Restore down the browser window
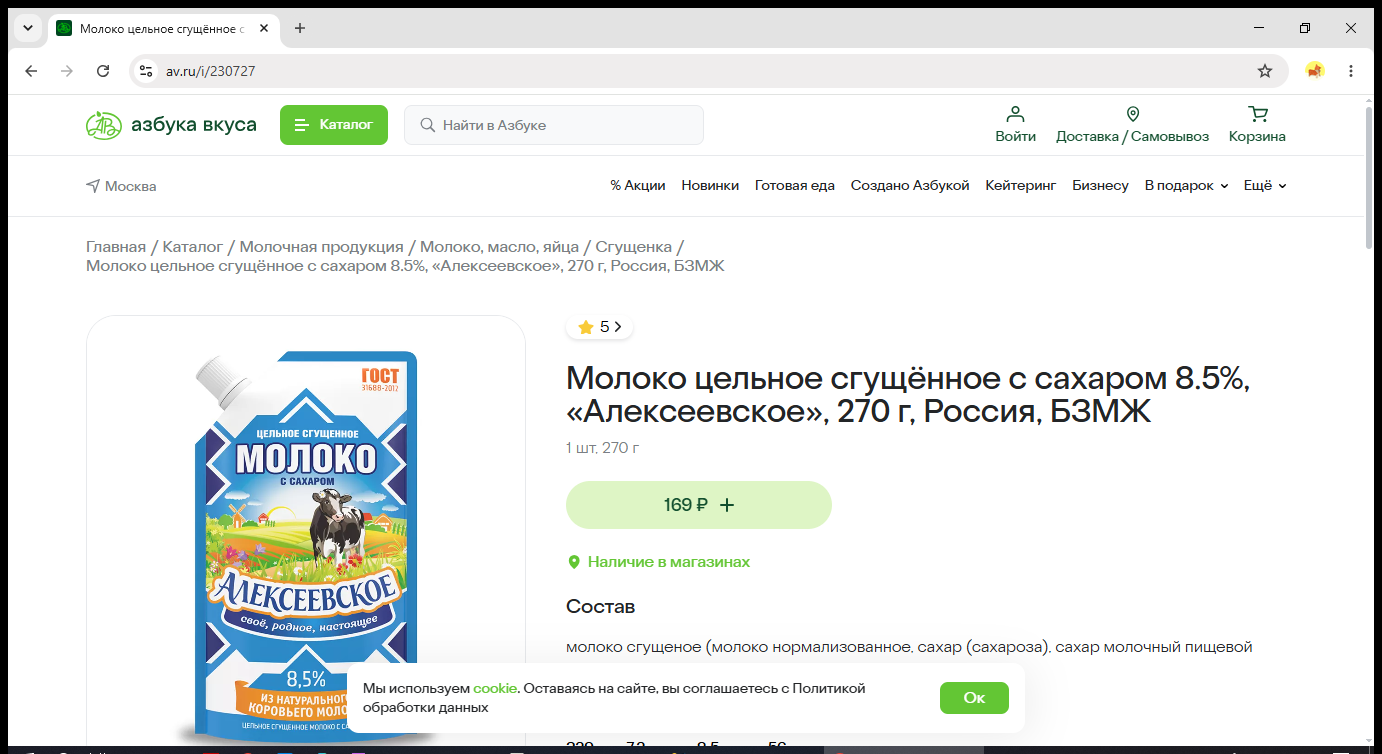The width and height of the screenshot is (1382, 754). [x=1305, y=28]
